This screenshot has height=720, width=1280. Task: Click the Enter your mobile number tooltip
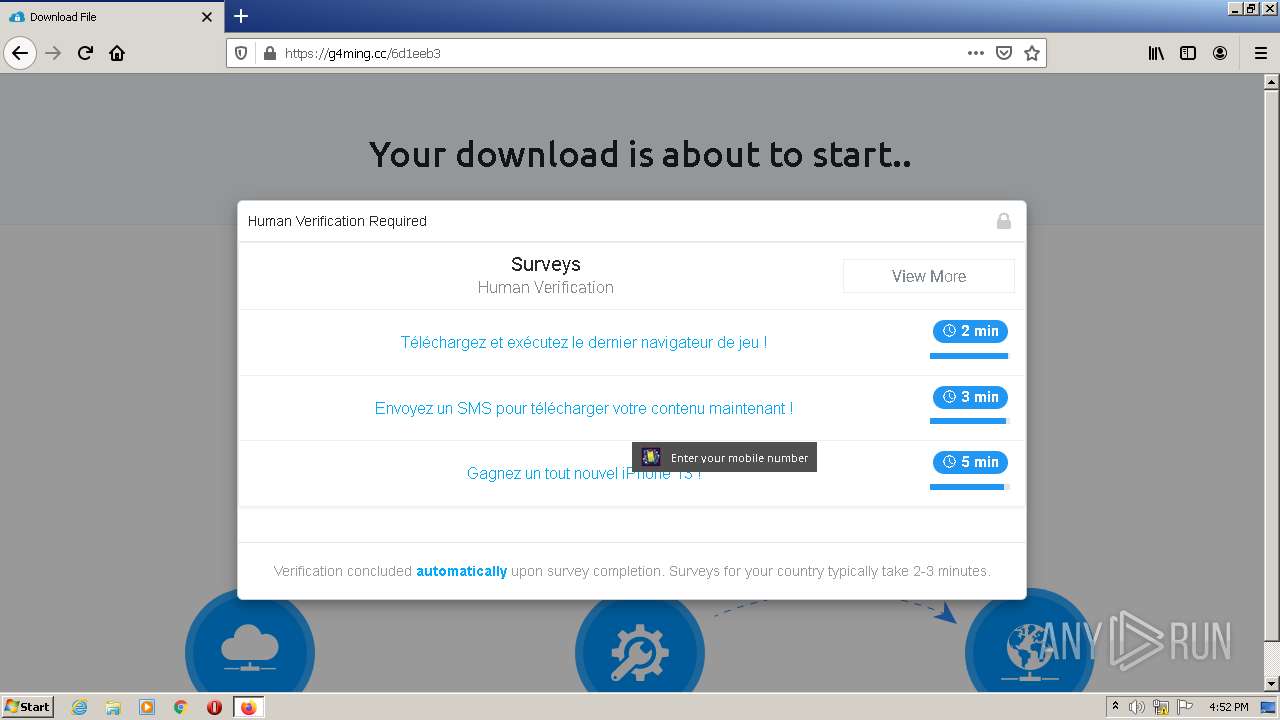[725, 457]
